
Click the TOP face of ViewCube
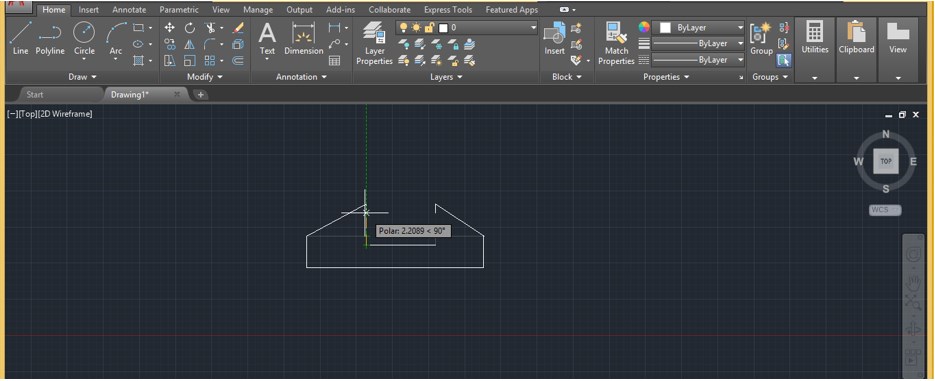tap(886, 161)
